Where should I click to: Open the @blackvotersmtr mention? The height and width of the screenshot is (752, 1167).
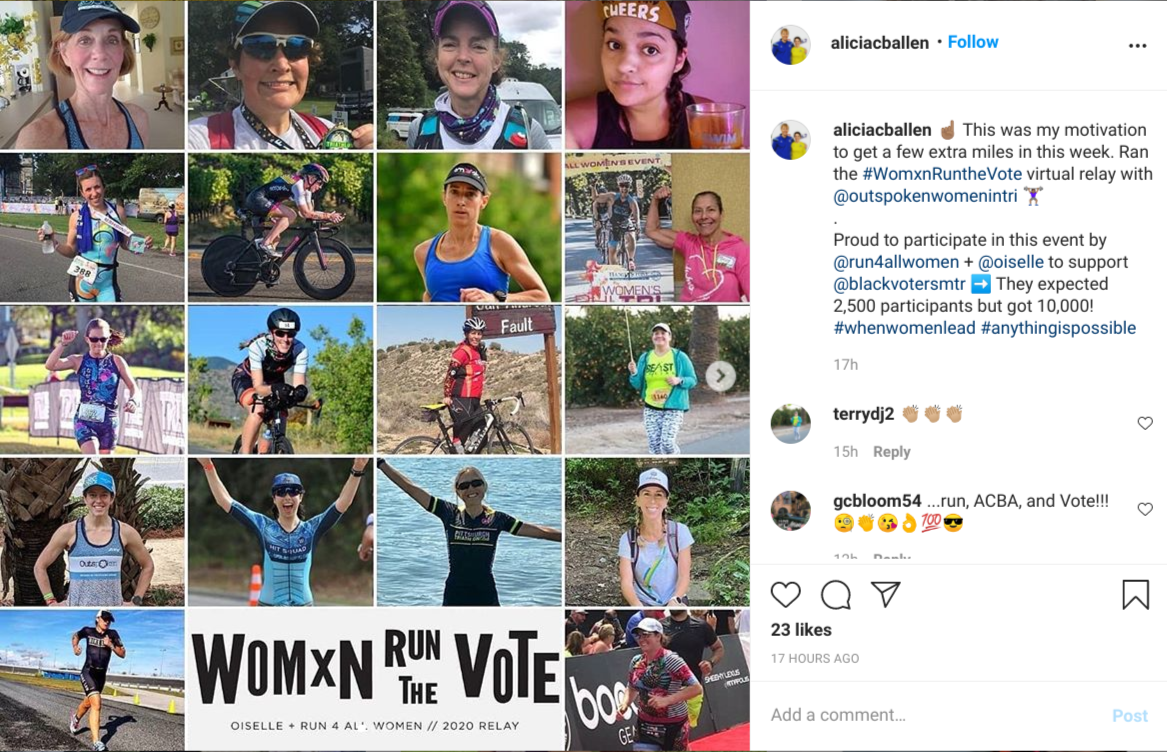click(x=899, y=284)
